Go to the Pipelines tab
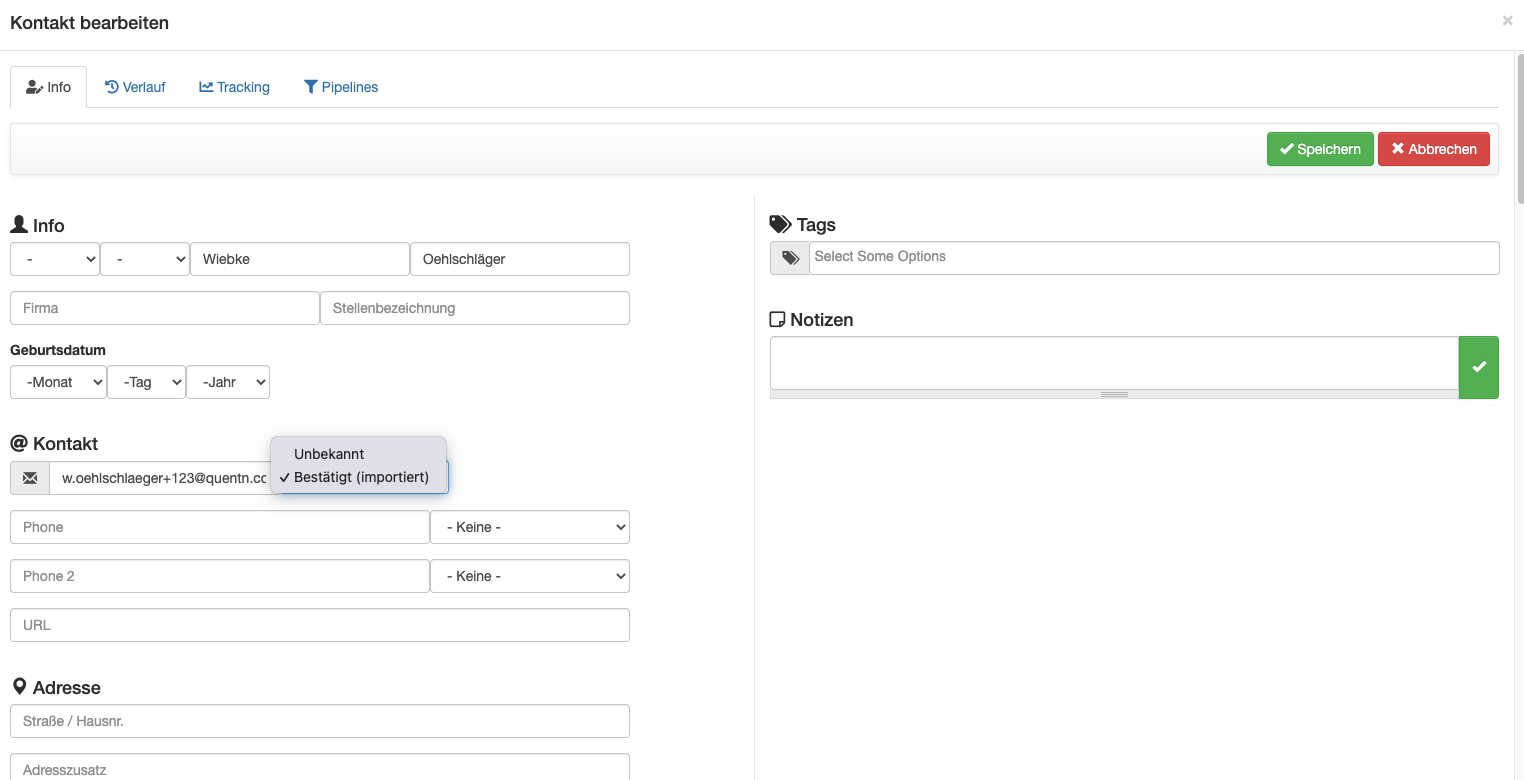Viewport: 1524px width, 780px height. click(341, 87)
